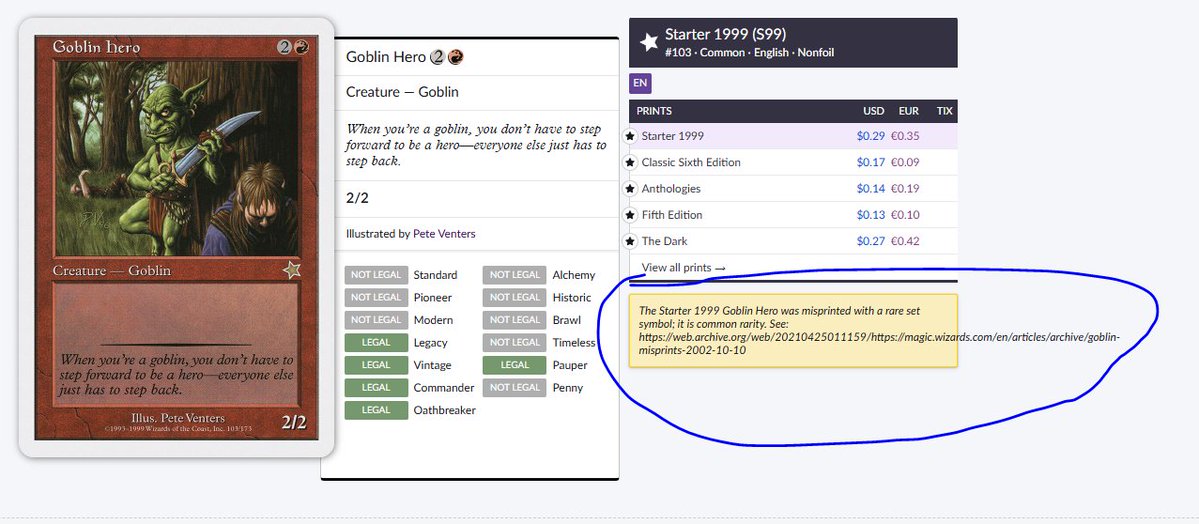Click the €0.42 The Dark price

(905, 241)
